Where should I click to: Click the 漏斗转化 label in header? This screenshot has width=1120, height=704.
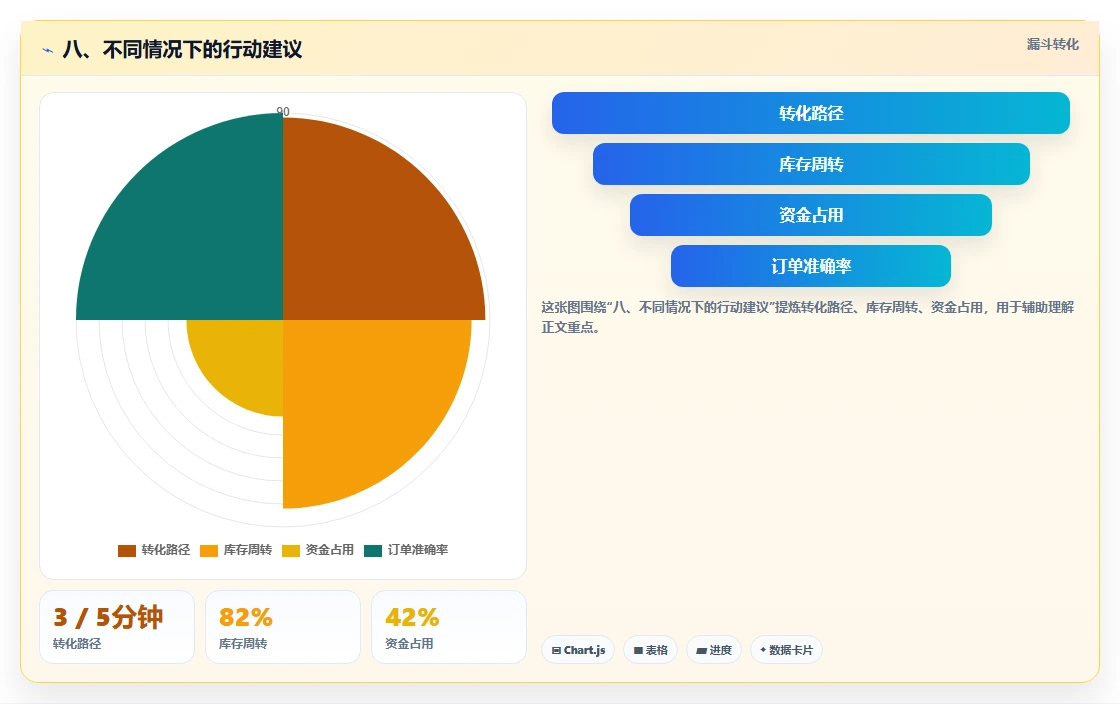click(x=1053, y=44)
